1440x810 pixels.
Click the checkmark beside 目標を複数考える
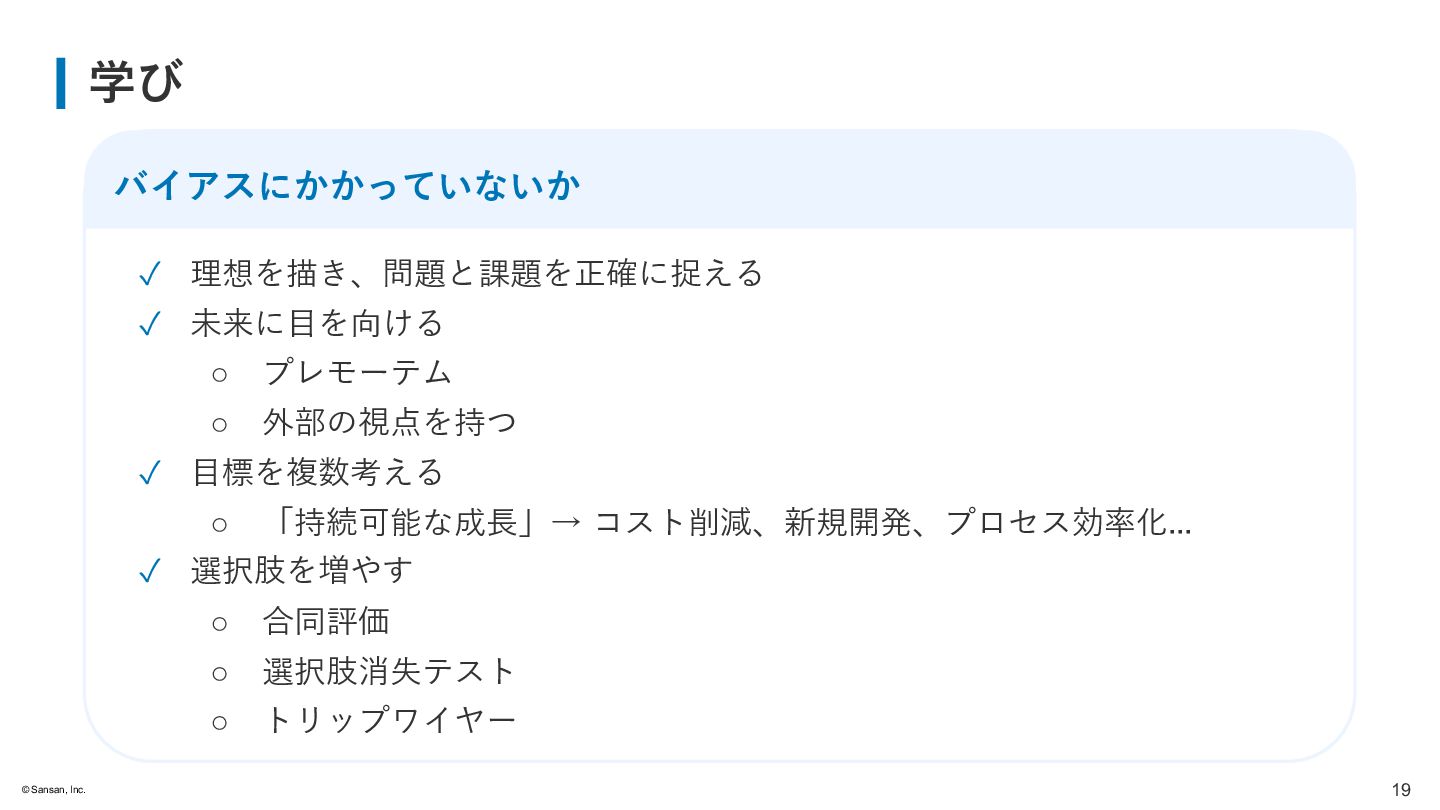[149, 473]
